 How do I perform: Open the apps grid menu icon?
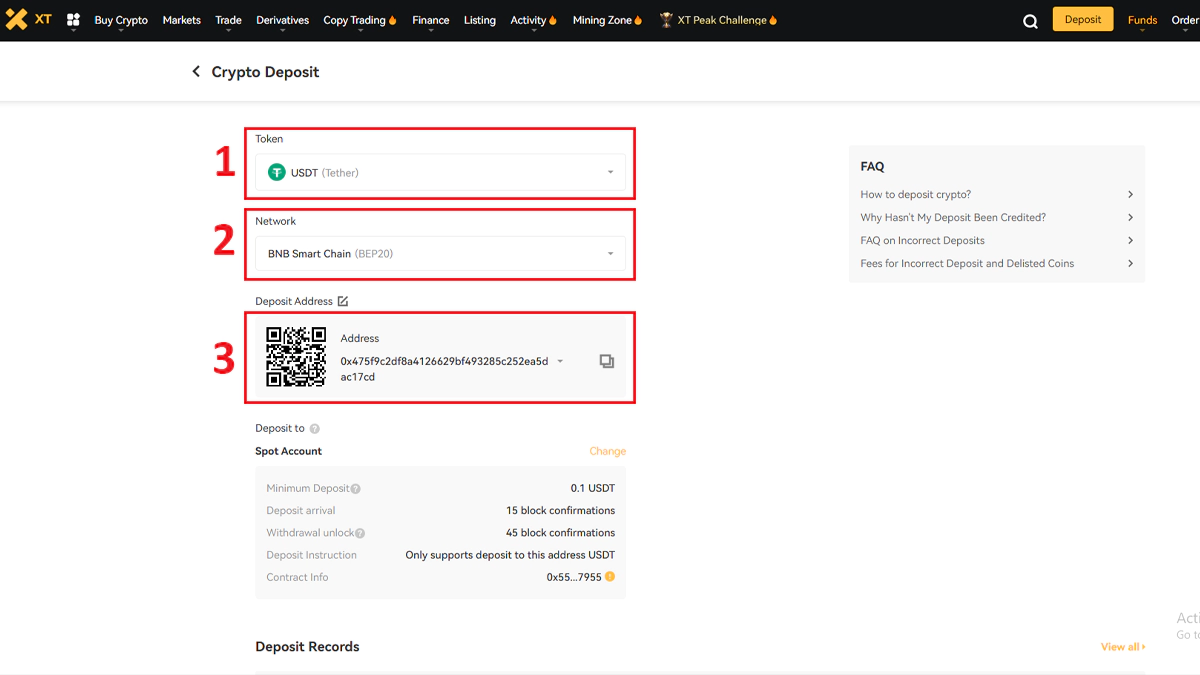73,20
